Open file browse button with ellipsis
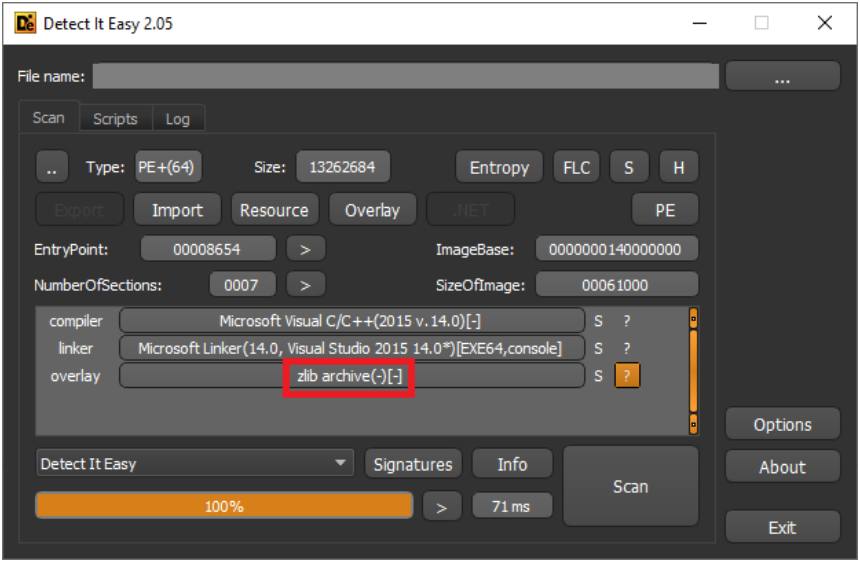This screenshot has width=860, height=562. pos(782,76)
